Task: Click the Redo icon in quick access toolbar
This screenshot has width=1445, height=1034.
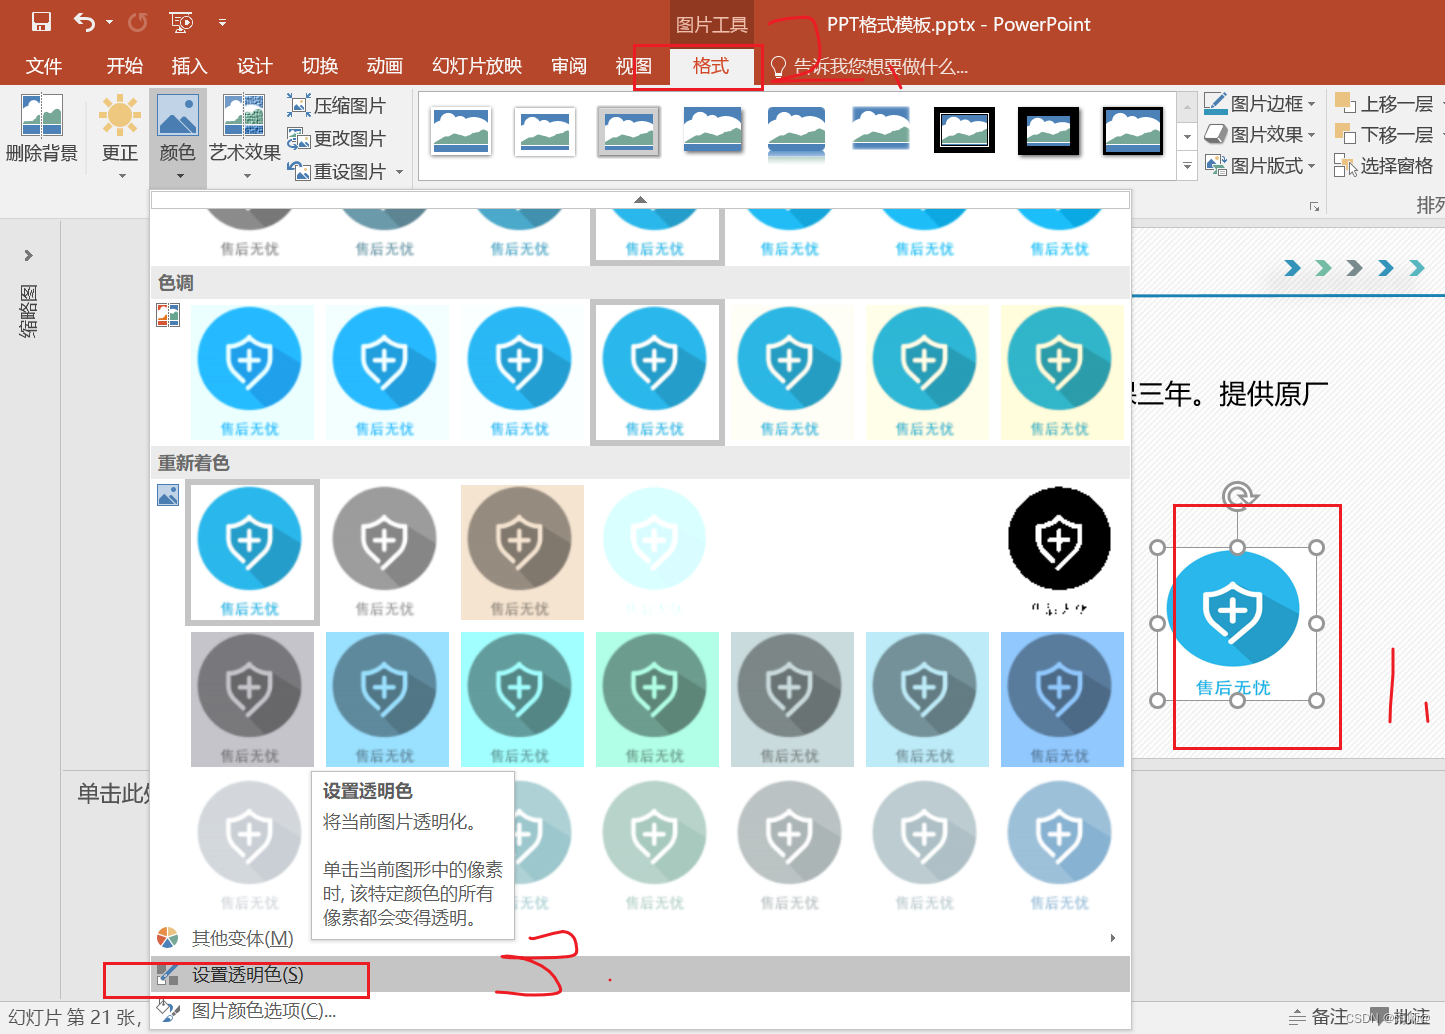Action: coord(137,22)
